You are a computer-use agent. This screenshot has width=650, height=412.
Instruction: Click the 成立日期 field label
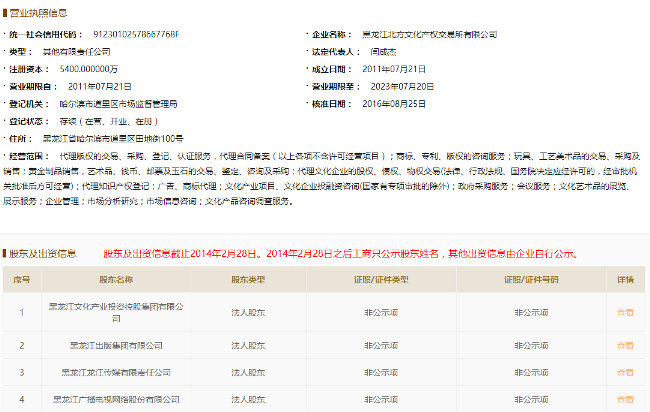(x=332, y=69)
